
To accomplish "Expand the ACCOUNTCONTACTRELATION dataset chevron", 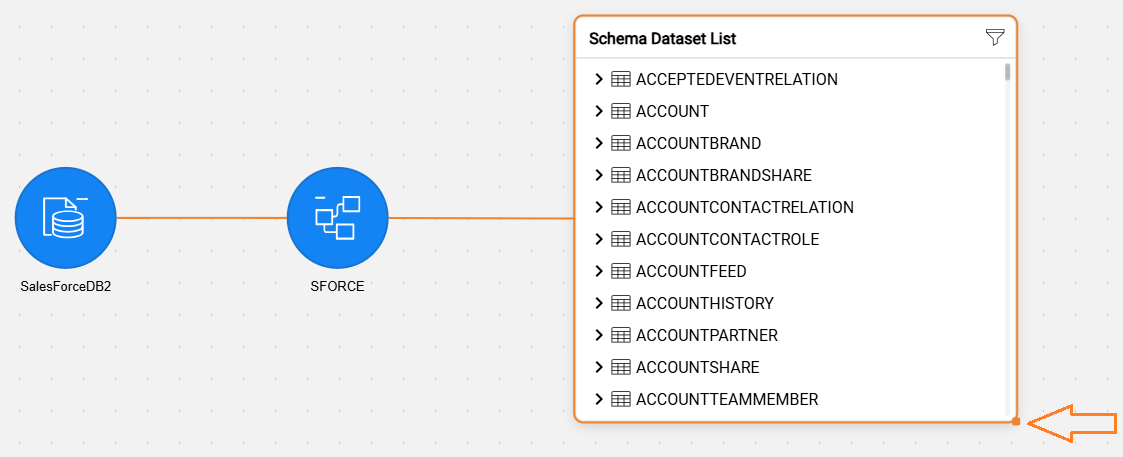I will pyautogui.click(x=599, y=208).
